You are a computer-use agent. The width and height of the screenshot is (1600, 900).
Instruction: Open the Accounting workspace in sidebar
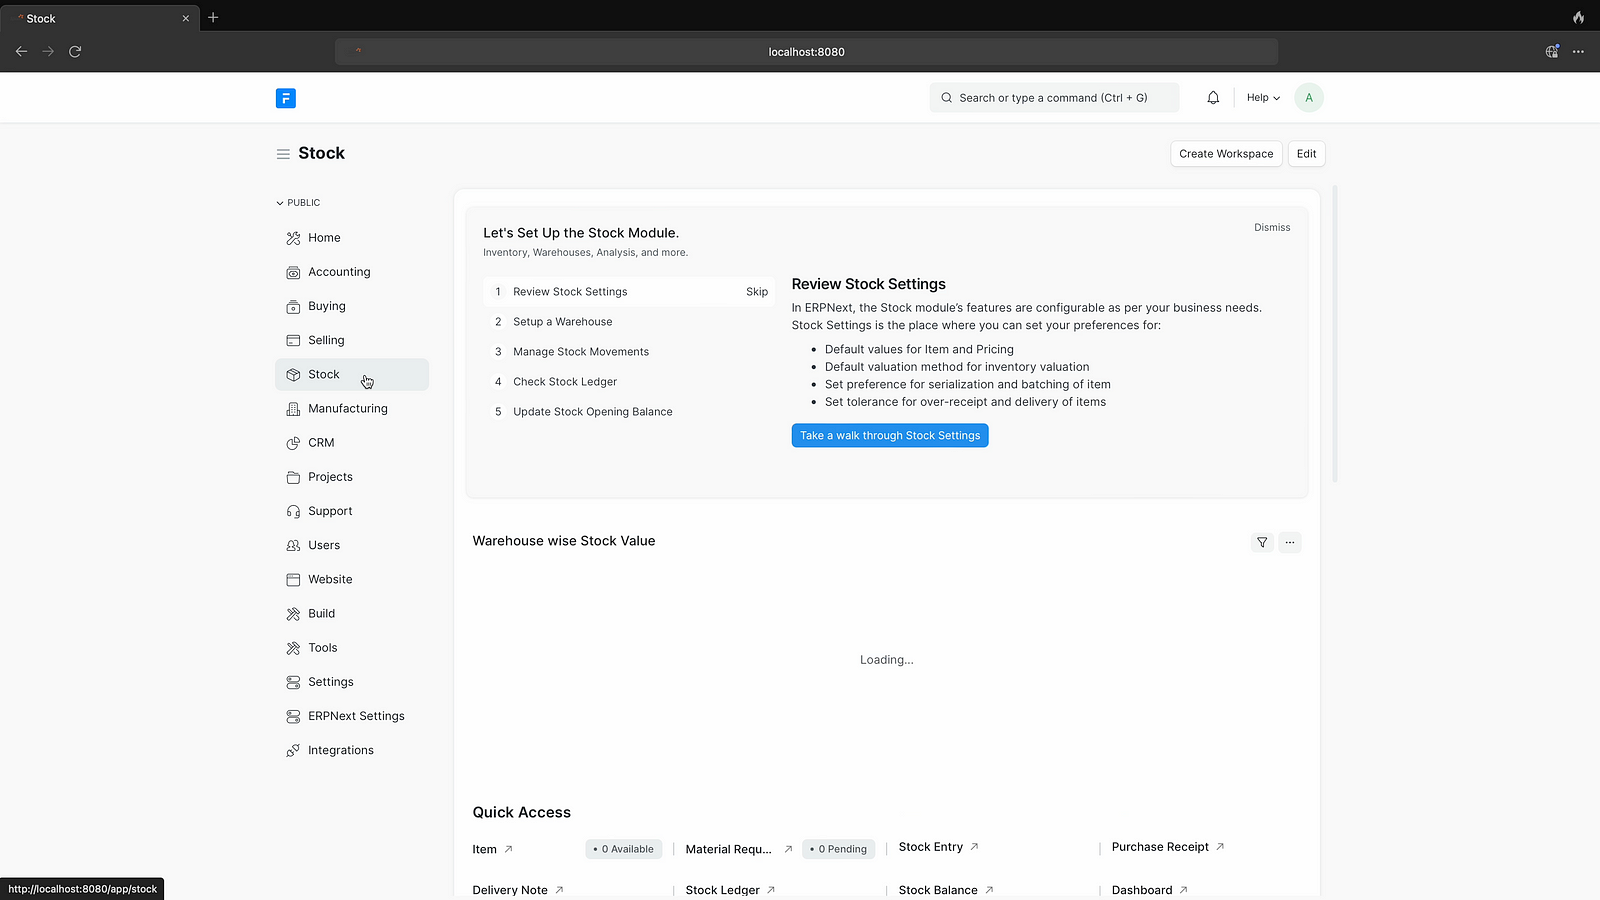[339, 272]
